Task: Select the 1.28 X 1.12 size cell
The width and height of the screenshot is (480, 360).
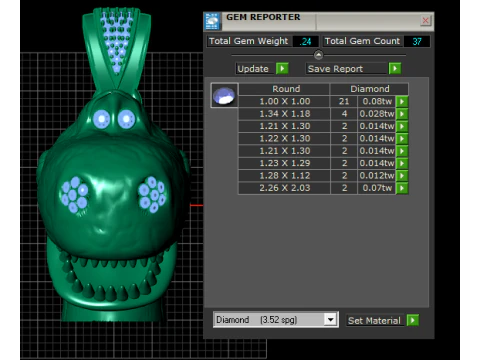Action: coord(284,175)
